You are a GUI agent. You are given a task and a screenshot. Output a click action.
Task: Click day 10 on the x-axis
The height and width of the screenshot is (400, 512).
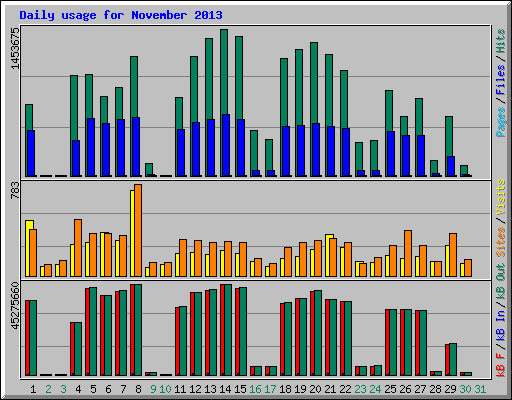click(165, 389)
